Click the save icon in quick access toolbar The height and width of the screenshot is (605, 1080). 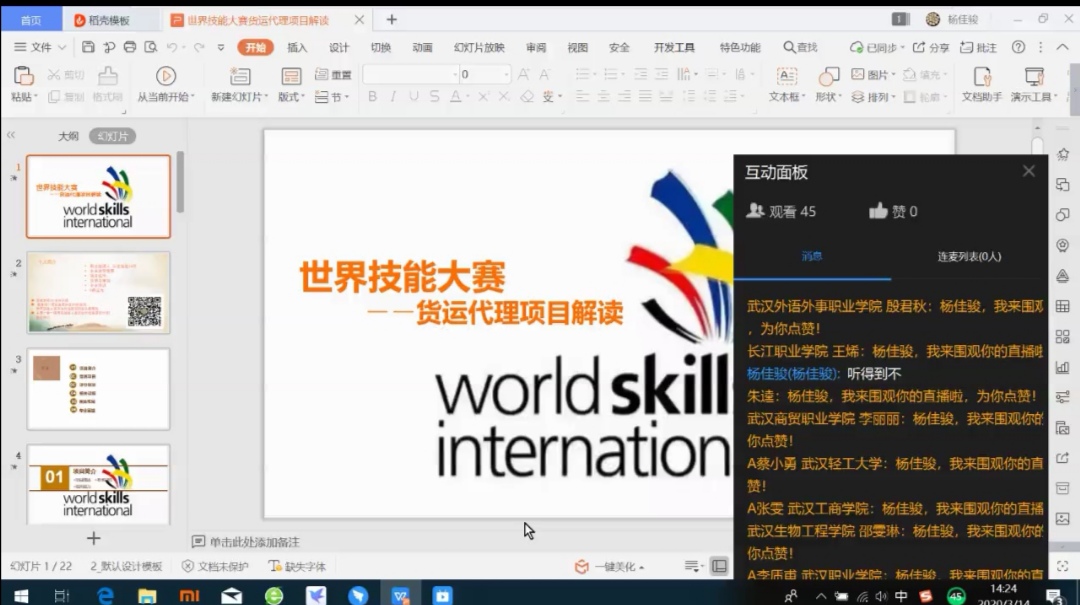click(x=88, y=47)
